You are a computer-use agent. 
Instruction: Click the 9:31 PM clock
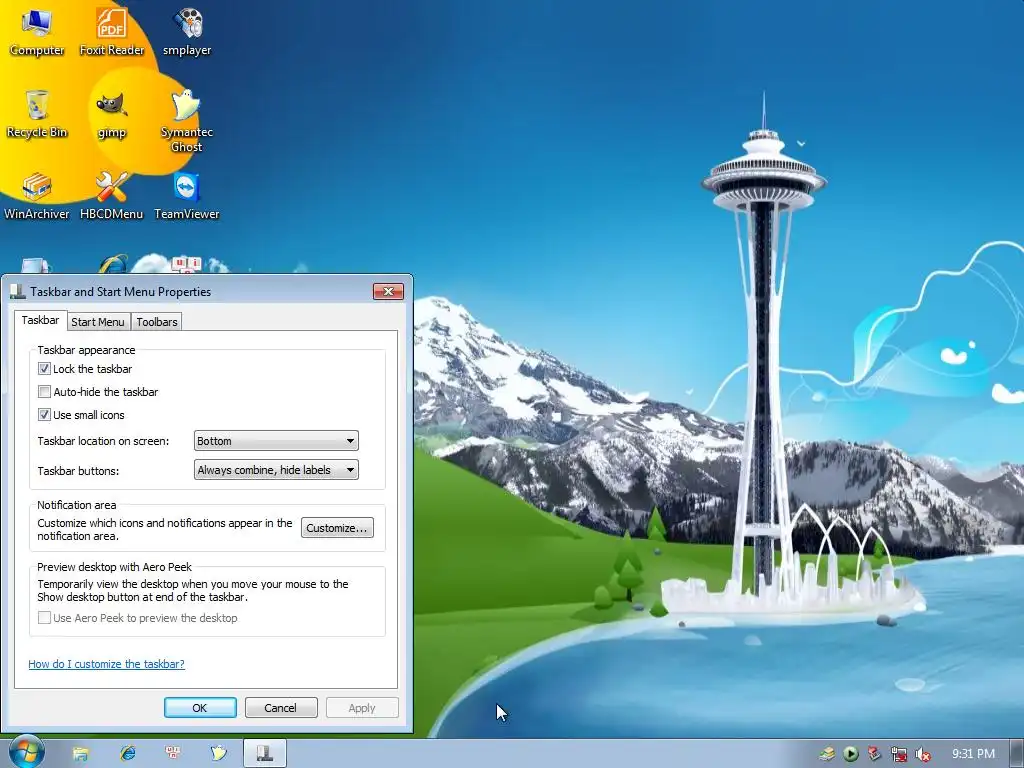click(x=973, y=754)
